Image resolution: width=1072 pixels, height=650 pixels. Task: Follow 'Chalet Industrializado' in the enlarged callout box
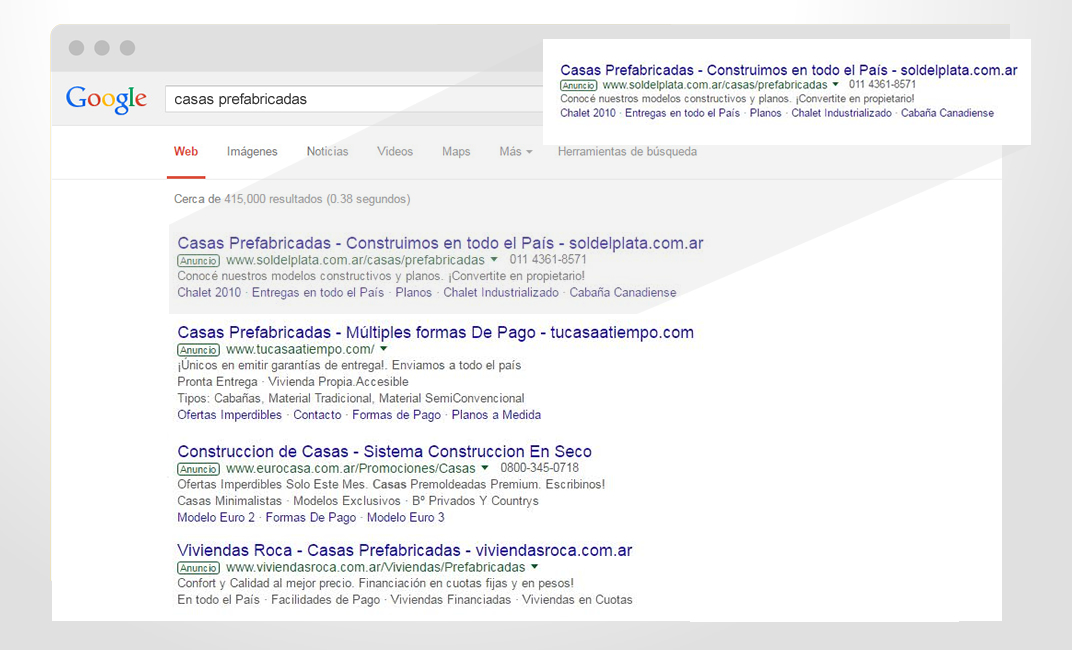point(842,113)
